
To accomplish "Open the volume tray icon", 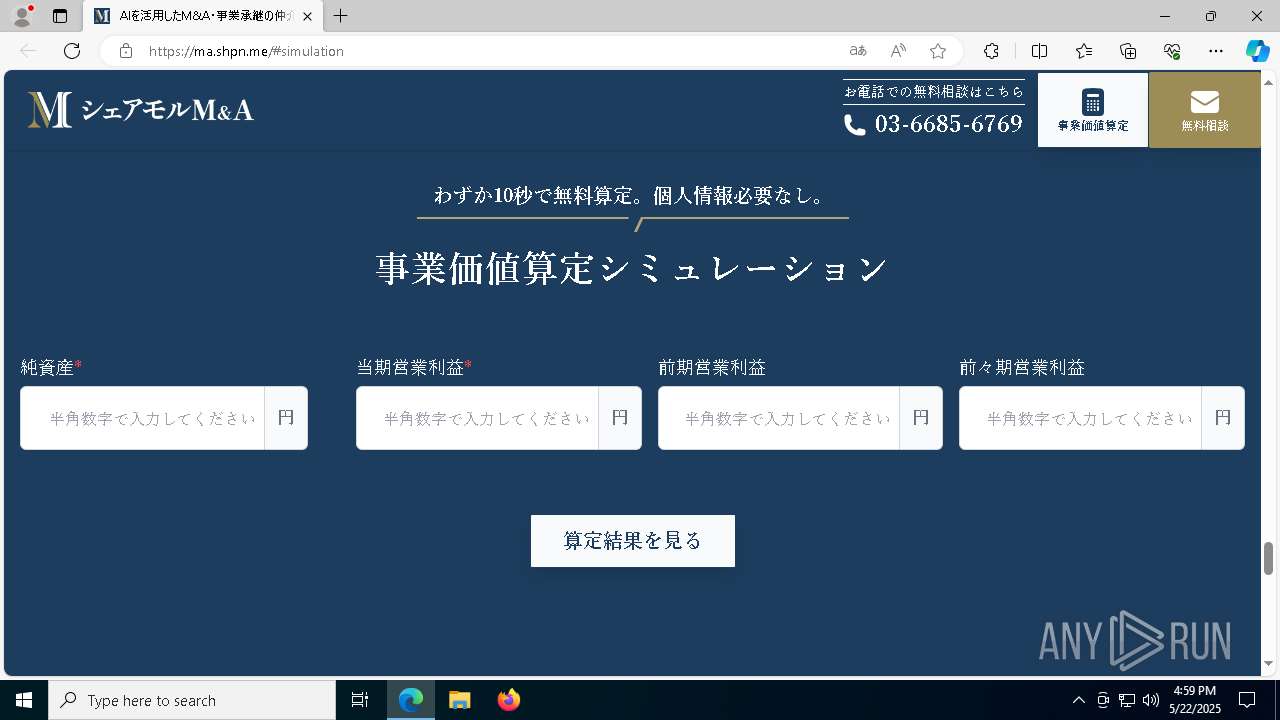I will tap(1150, 700).
